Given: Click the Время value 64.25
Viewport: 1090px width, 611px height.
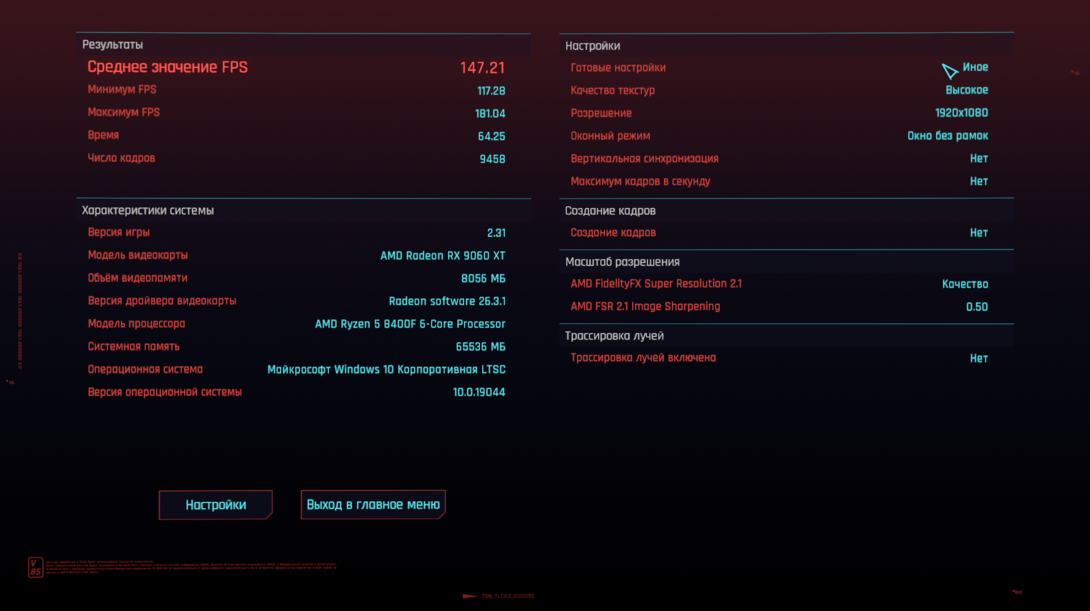Looking at the screenshot, I should click(491, 137).
